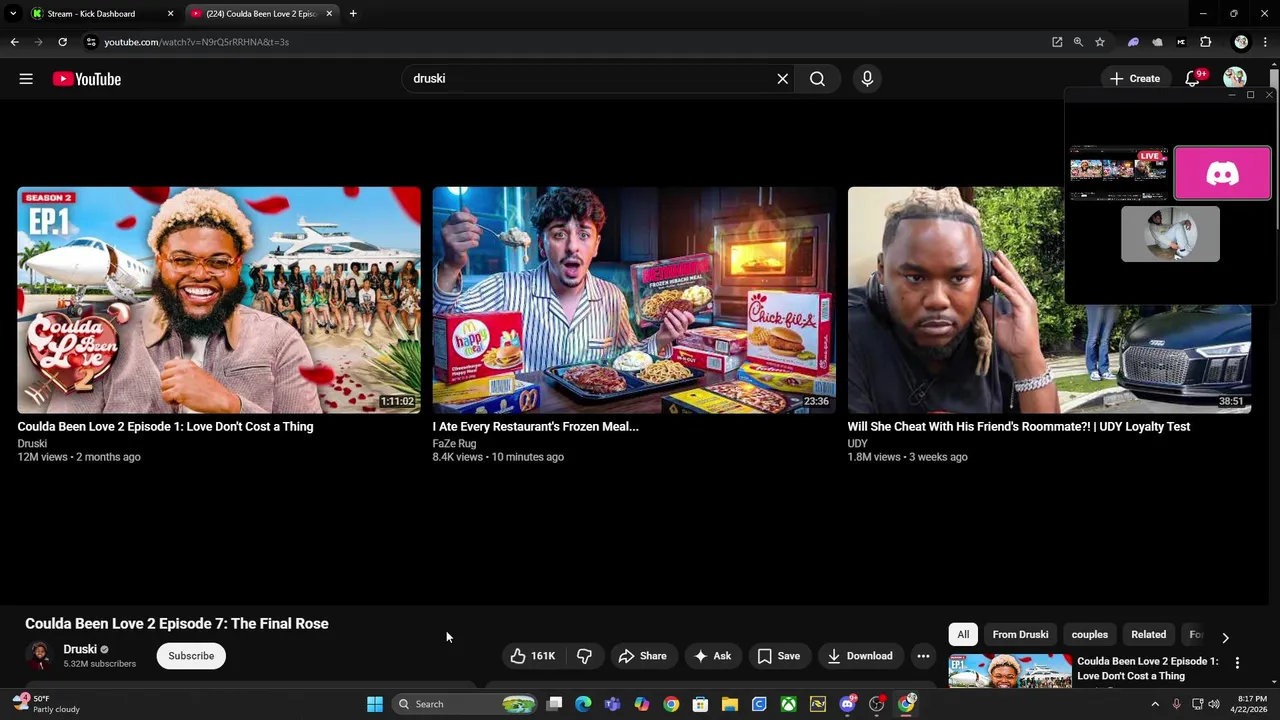Image resolution: width=1280 pixels, height=720 pixels.
Task: Open the Extensions puzzle icon
Action: coord(1206,42)
